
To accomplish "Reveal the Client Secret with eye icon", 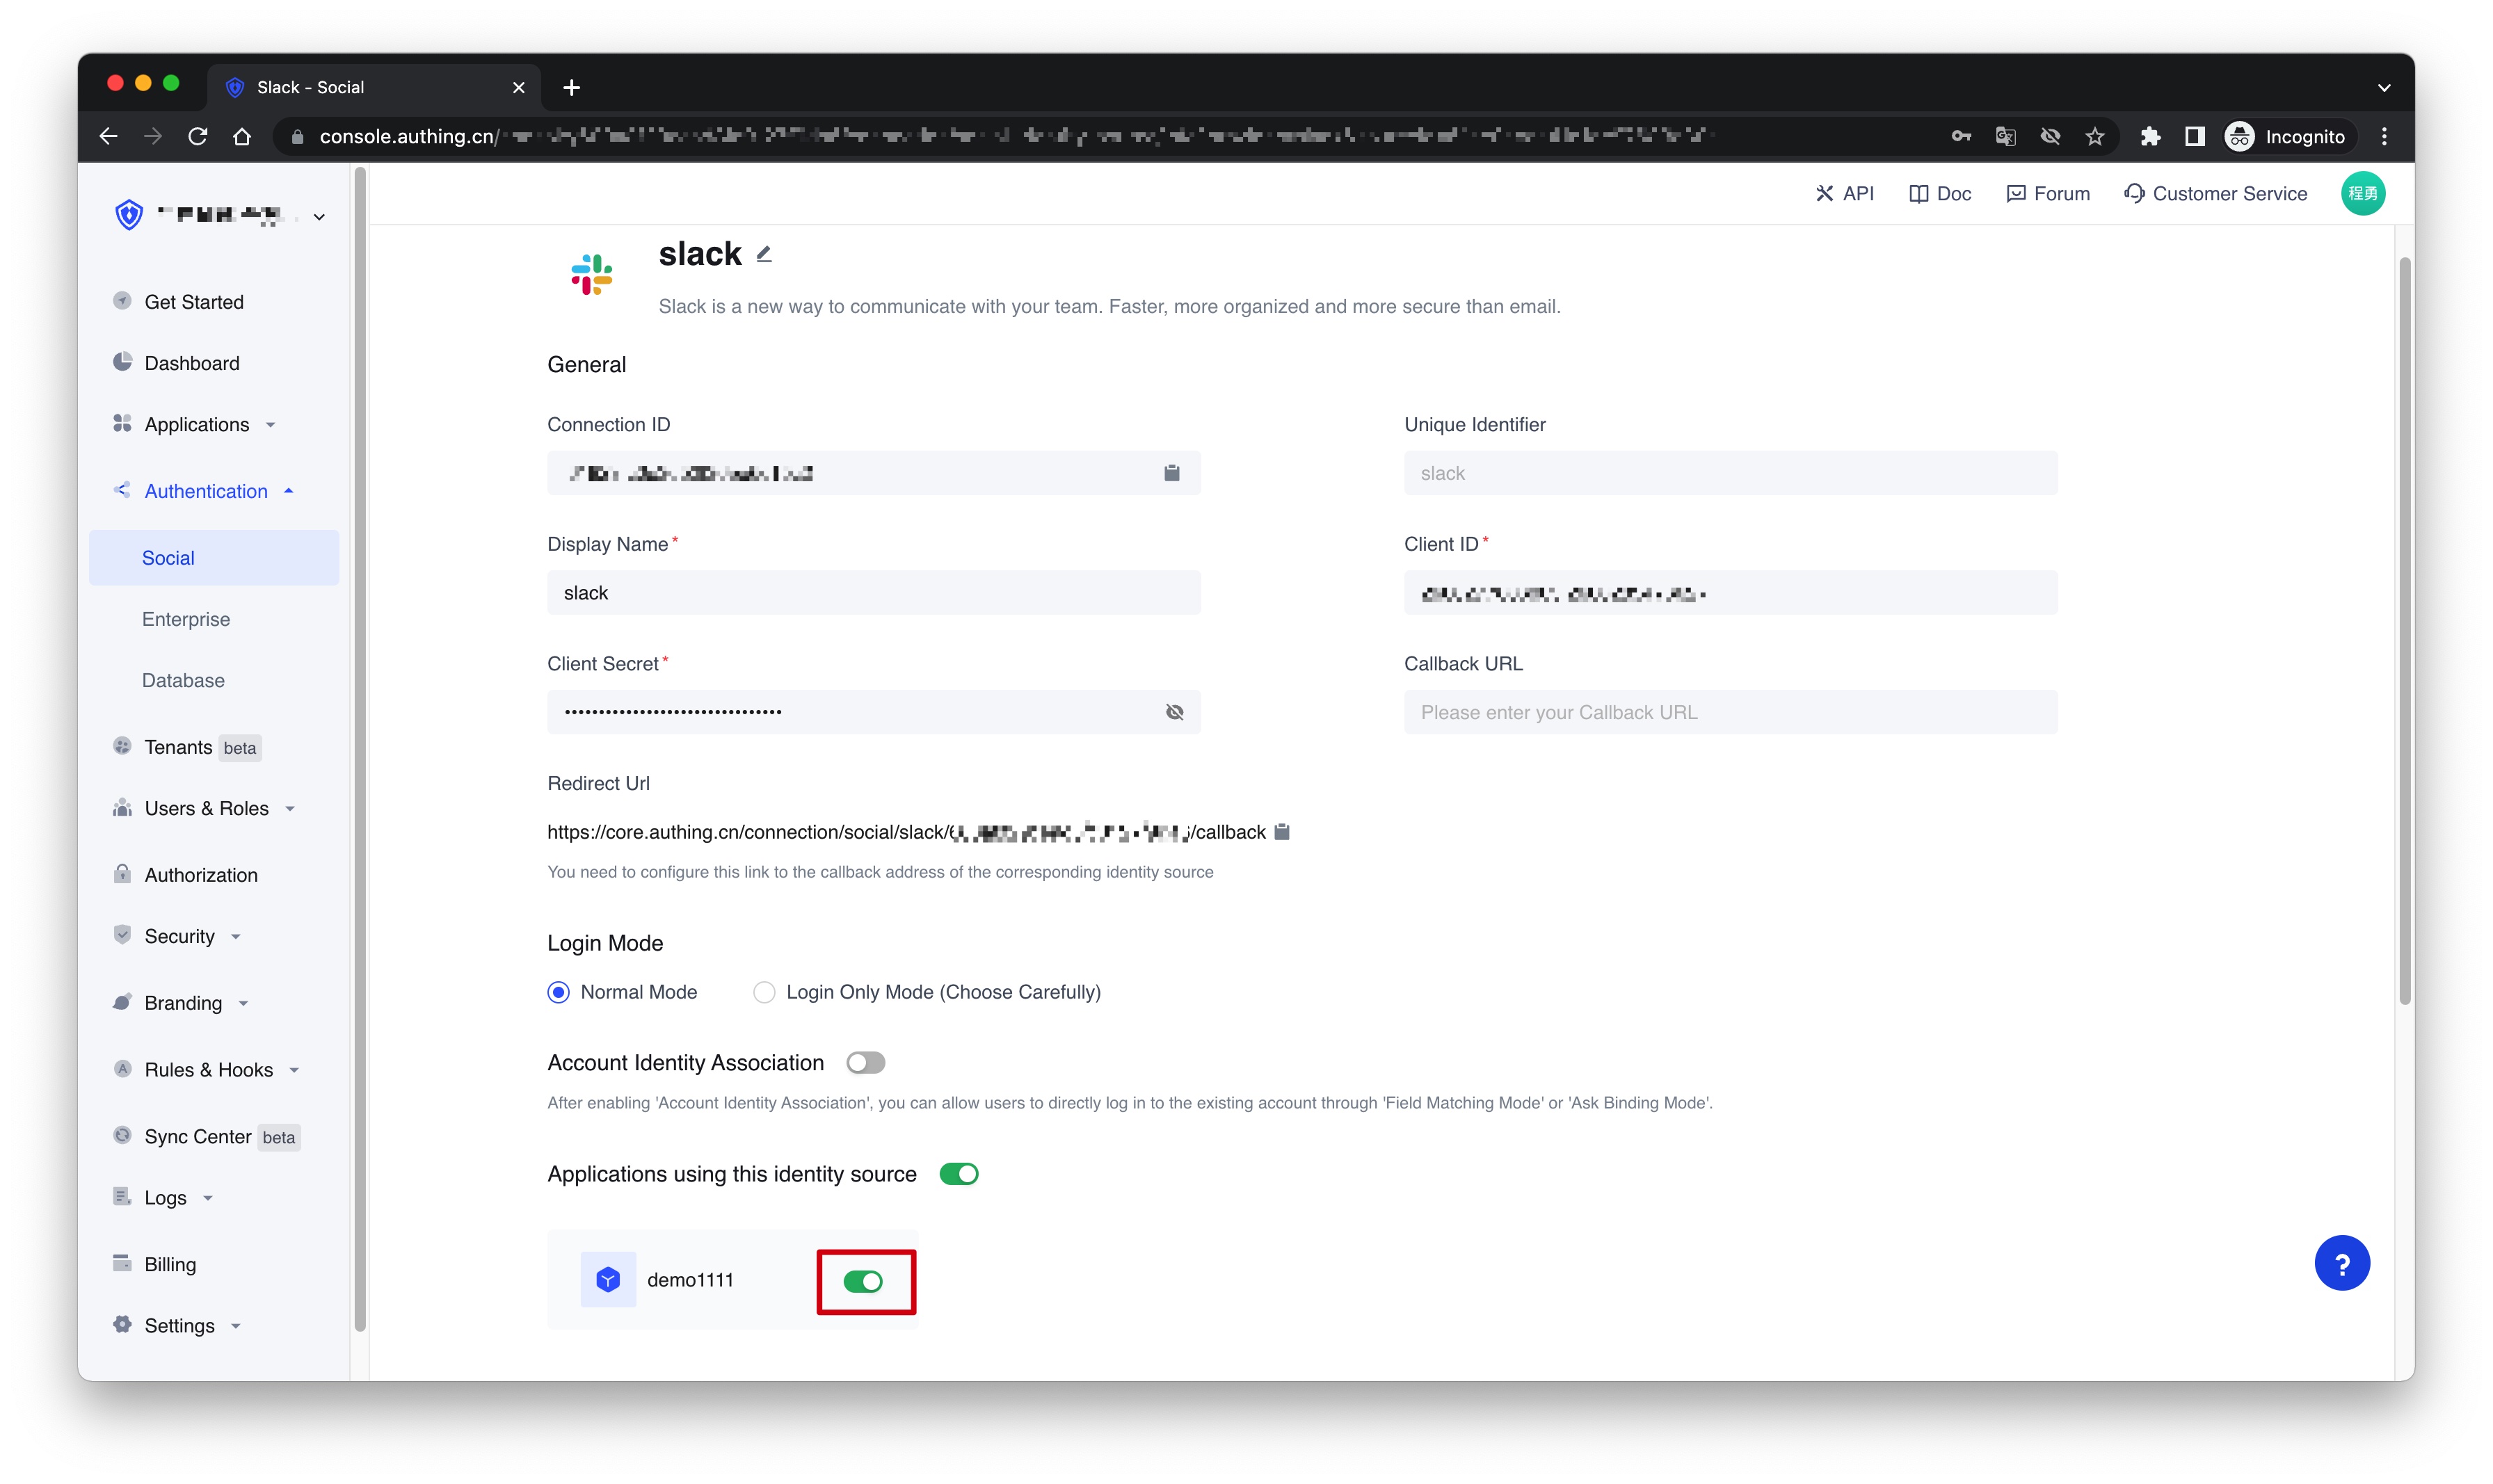I will click(1174, 712).
